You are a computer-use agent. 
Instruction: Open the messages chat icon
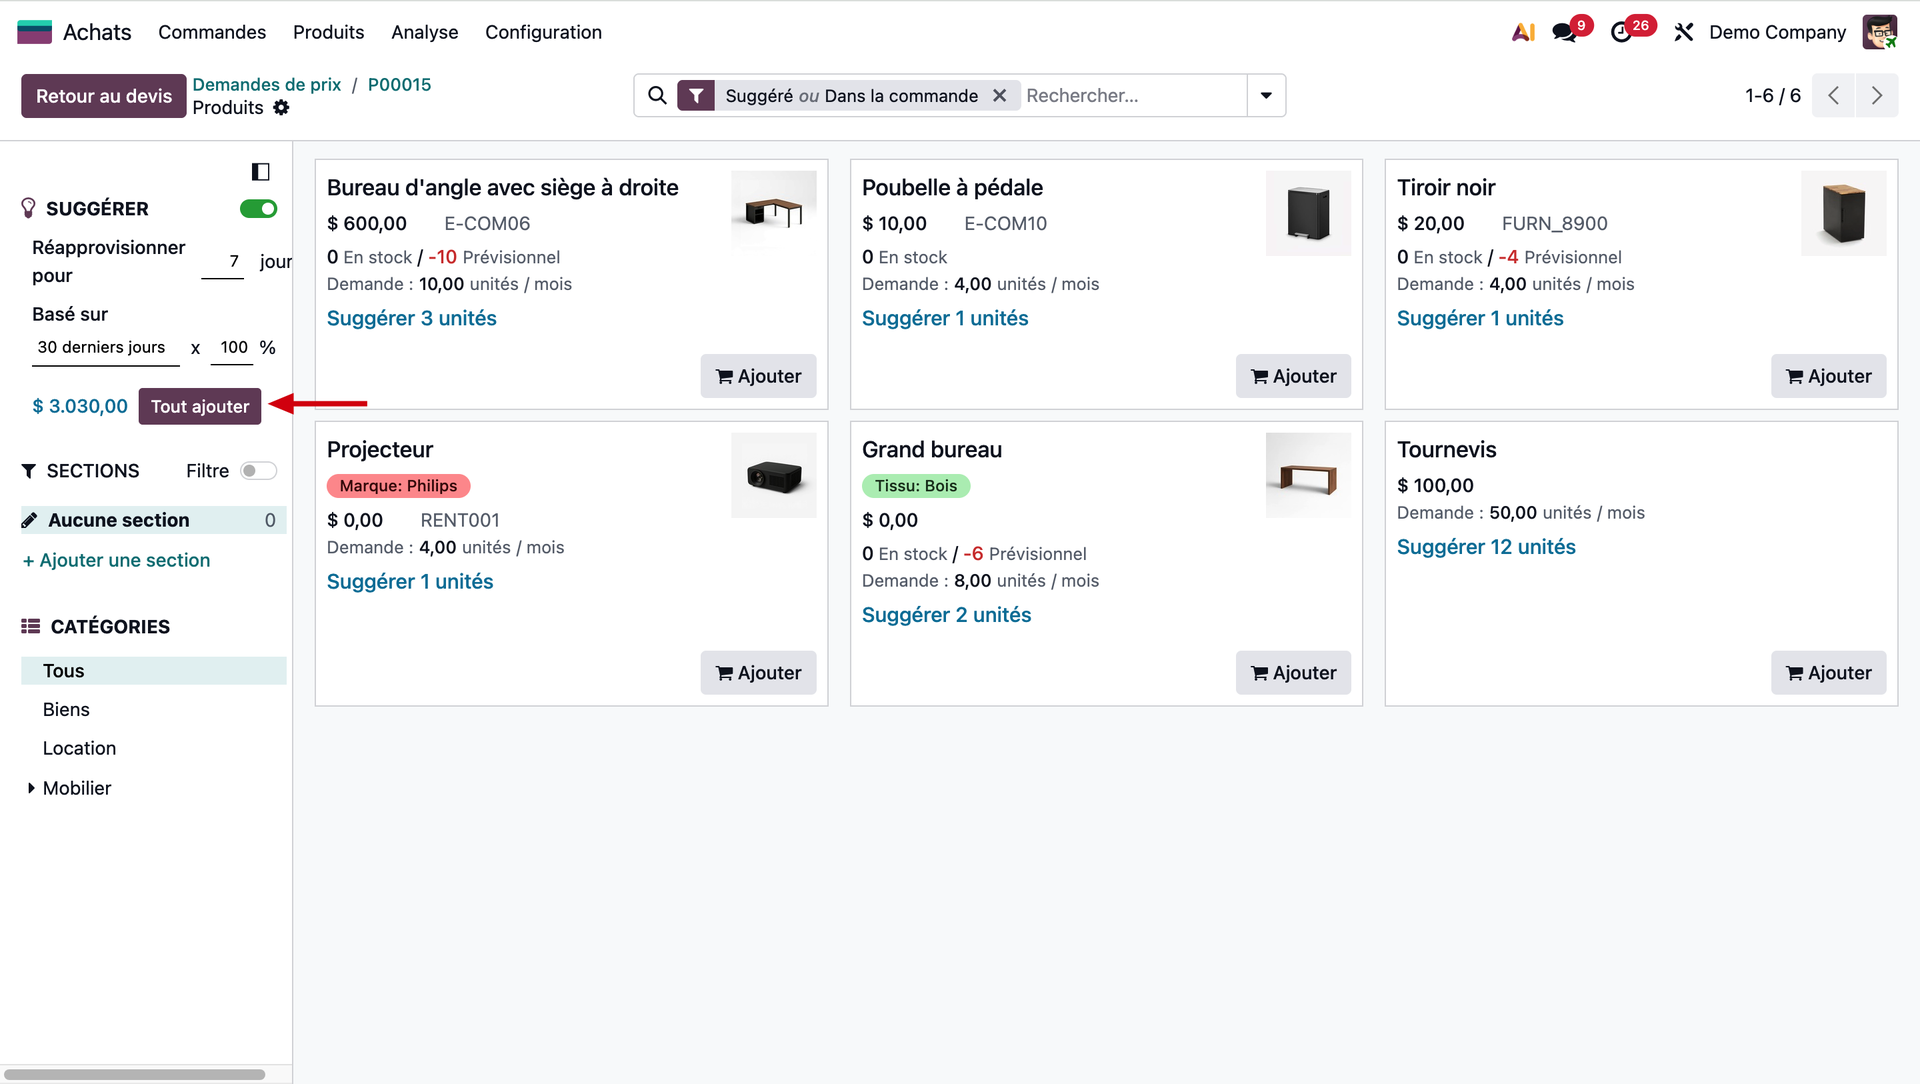click(1564, 32)
